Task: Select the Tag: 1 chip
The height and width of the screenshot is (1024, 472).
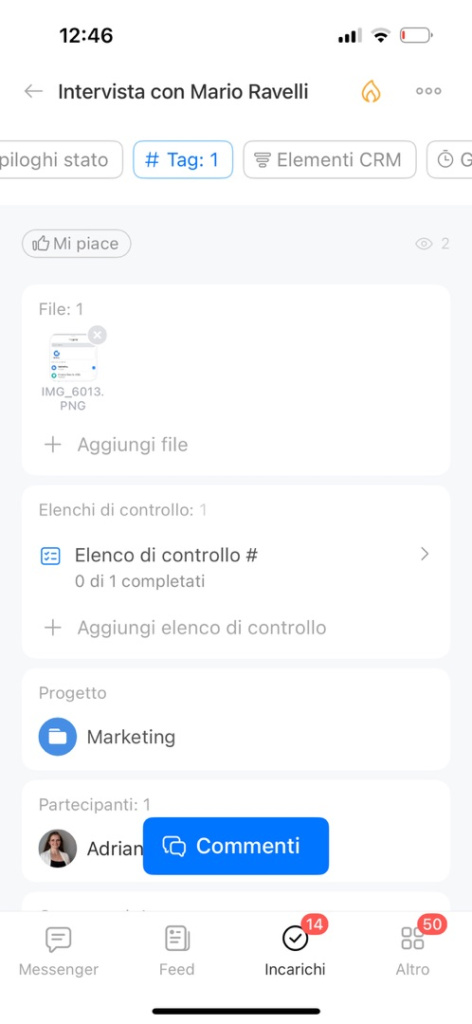Action: pos(183,160)
